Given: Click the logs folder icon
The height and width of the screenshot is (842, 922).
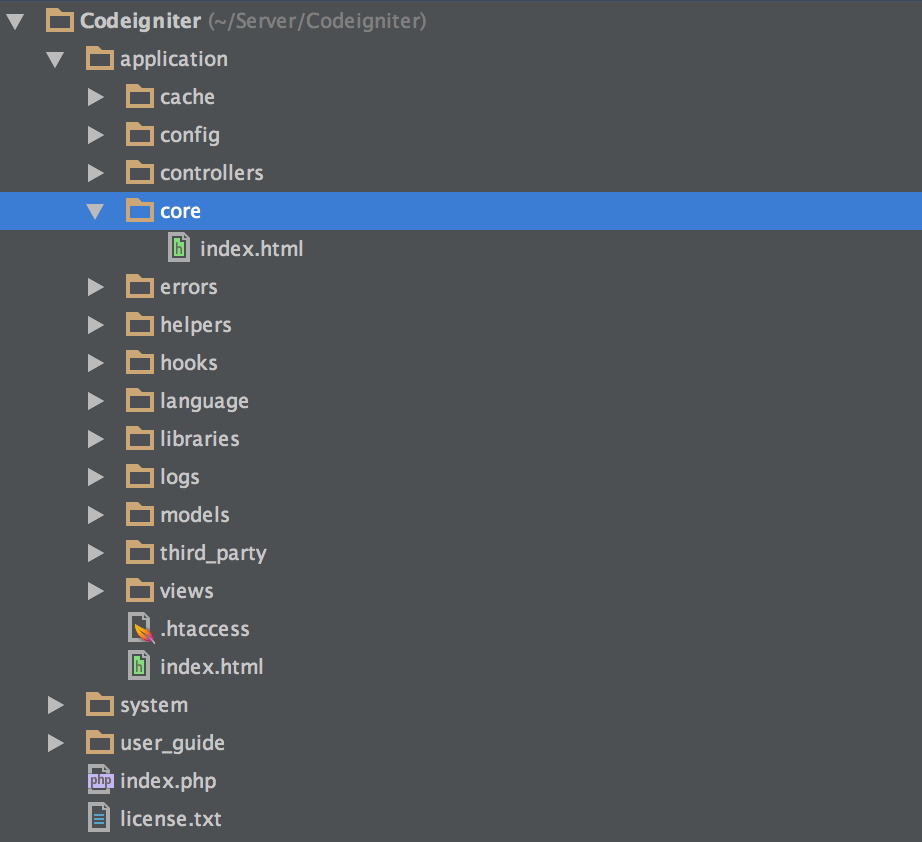Looking at the screenshot, I should click(x=140, y=476).
